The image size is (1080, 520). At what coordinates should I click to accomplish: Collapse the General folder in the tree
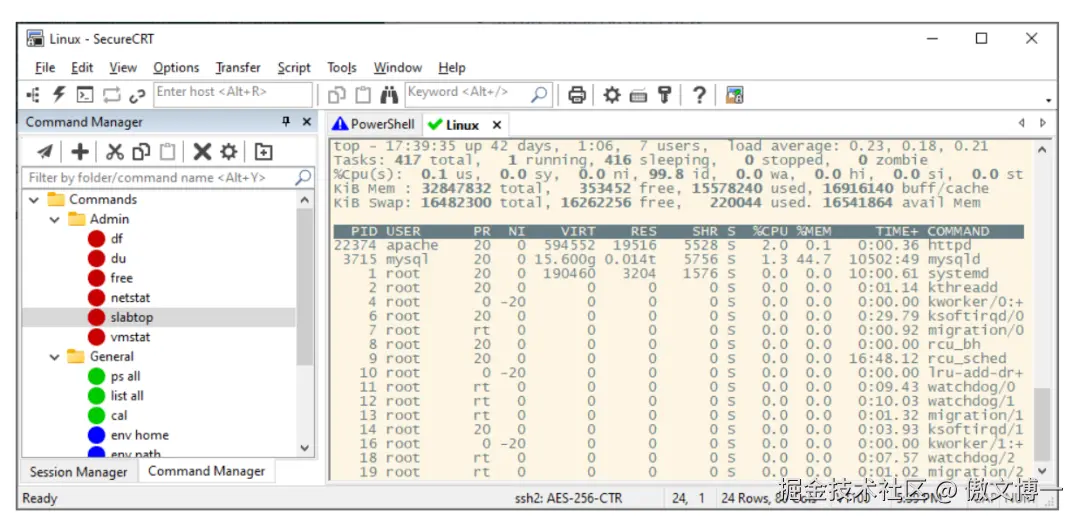click(x=55, y=357)
